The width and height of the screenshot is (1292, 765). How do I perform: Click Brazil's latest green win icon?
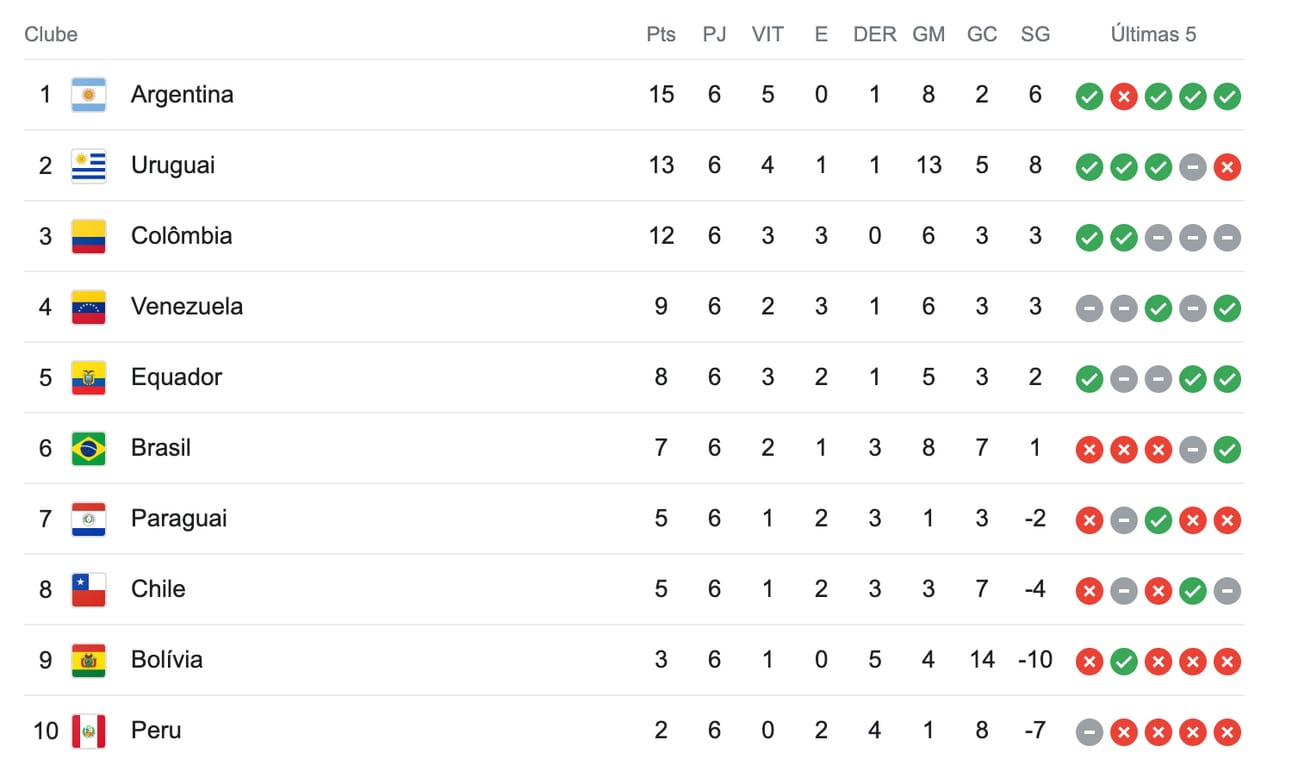(x=1227, y=450)
